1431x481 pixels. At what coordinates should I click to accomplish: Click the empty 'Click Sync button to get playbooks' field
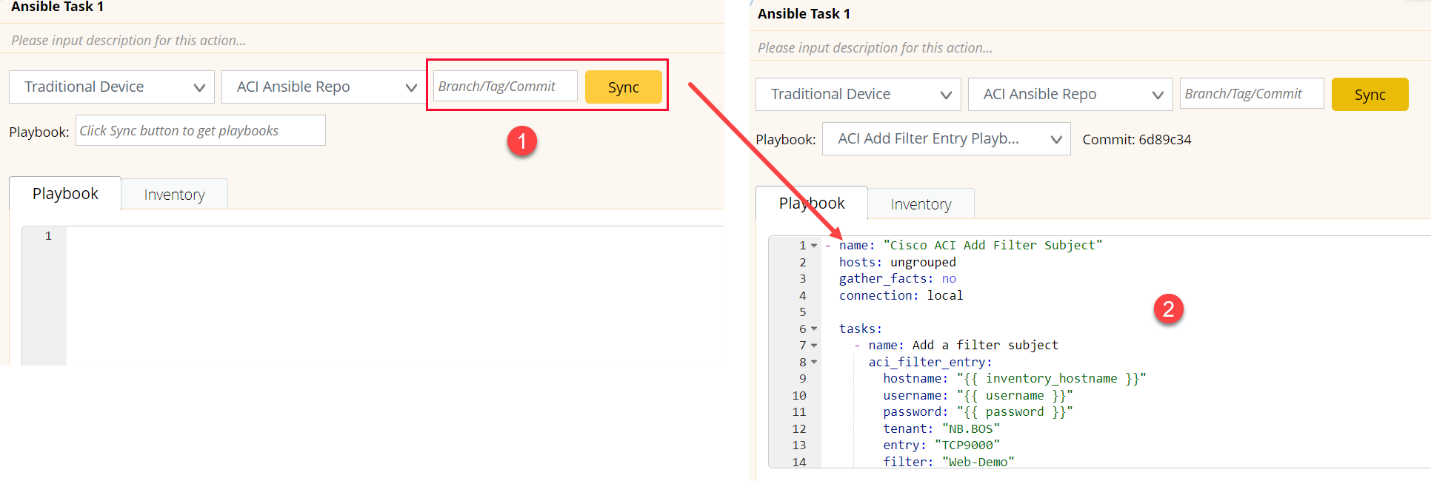pyautogui.click(x=200, y=131)
